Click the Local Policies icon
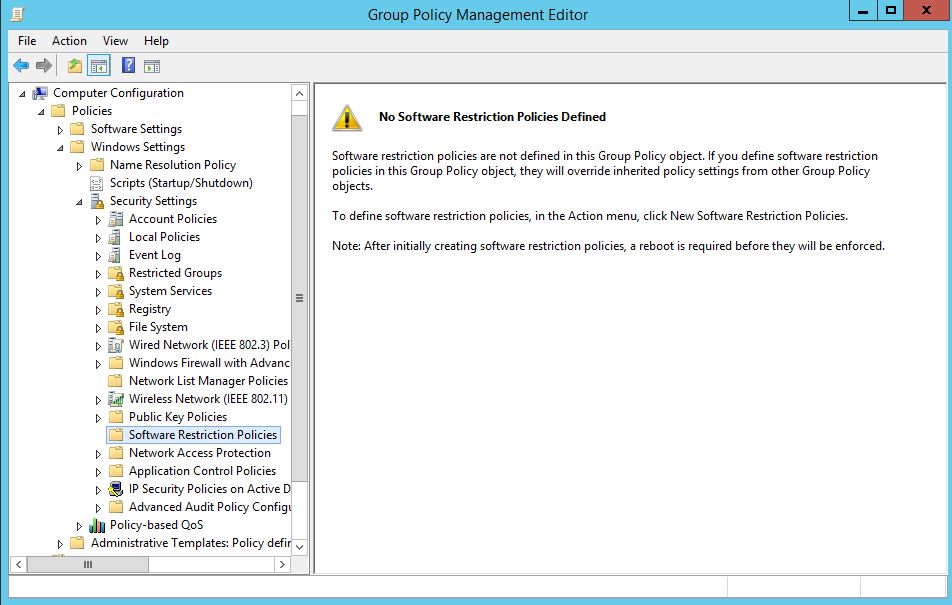This screenshot has height=605, width=952. 115,237
